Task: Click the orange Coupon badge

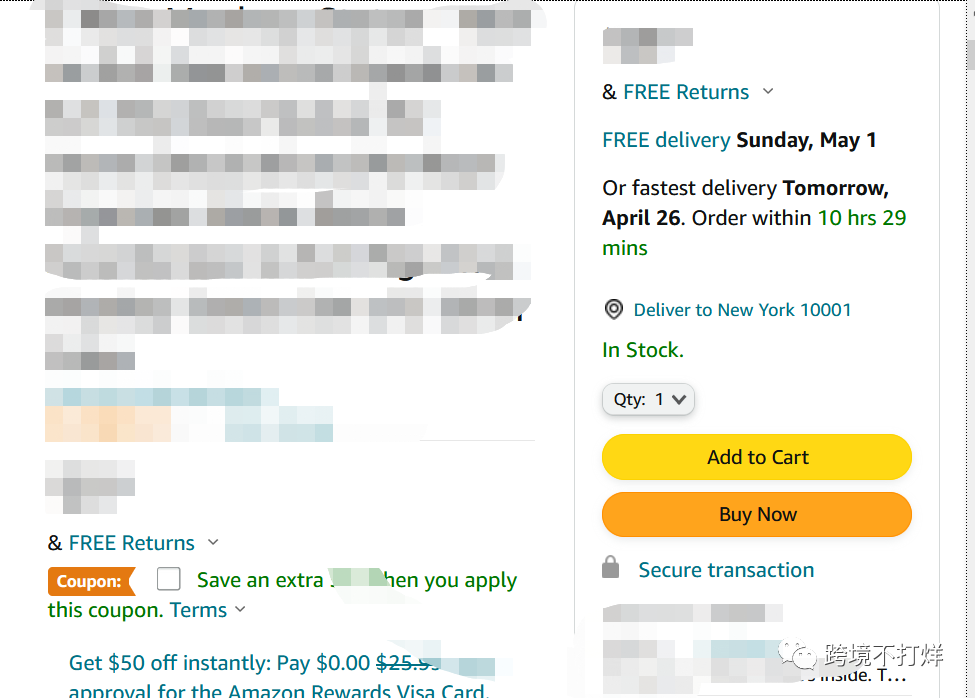Action: pyautogui.click(x=90, y=581)
